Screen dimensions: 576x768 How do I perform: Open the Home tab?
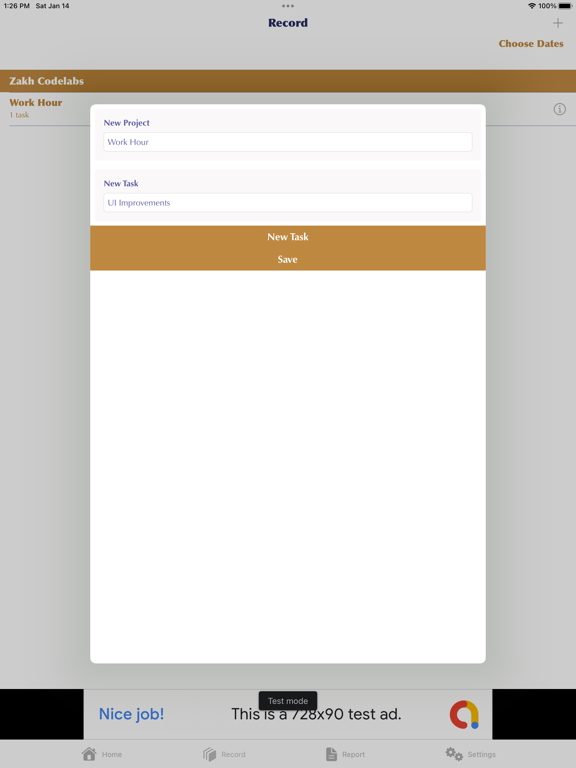pos(102,754)
